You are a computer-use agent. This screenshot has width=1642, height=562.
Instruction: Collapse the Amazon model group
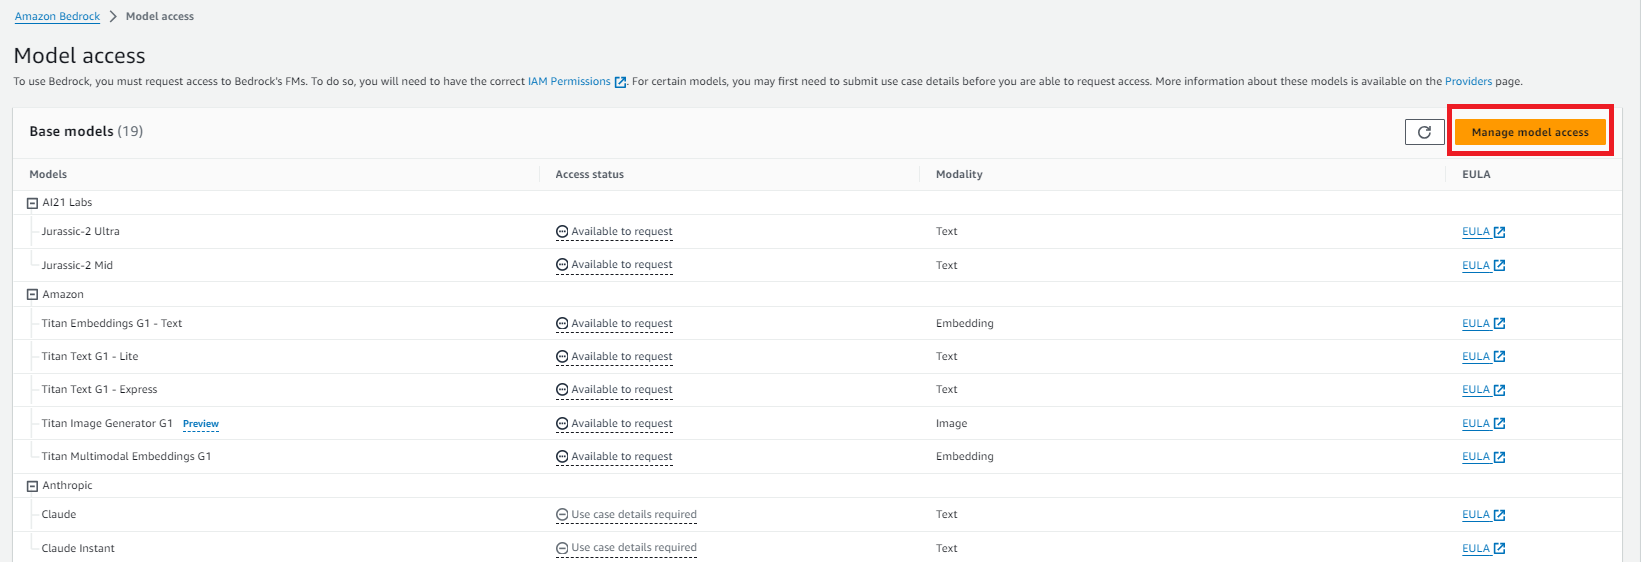(32, 295)
